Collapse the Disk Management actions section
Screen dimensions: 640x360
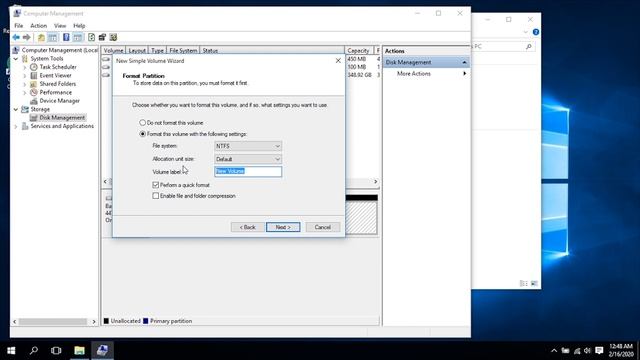tap(464, 62)
